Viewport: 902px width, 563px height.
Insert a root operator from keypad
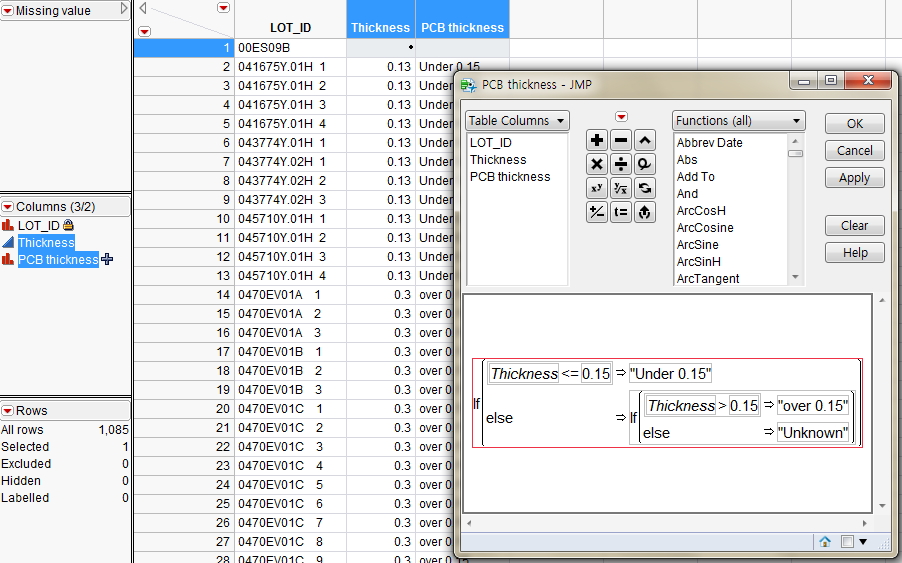point(621,188)
